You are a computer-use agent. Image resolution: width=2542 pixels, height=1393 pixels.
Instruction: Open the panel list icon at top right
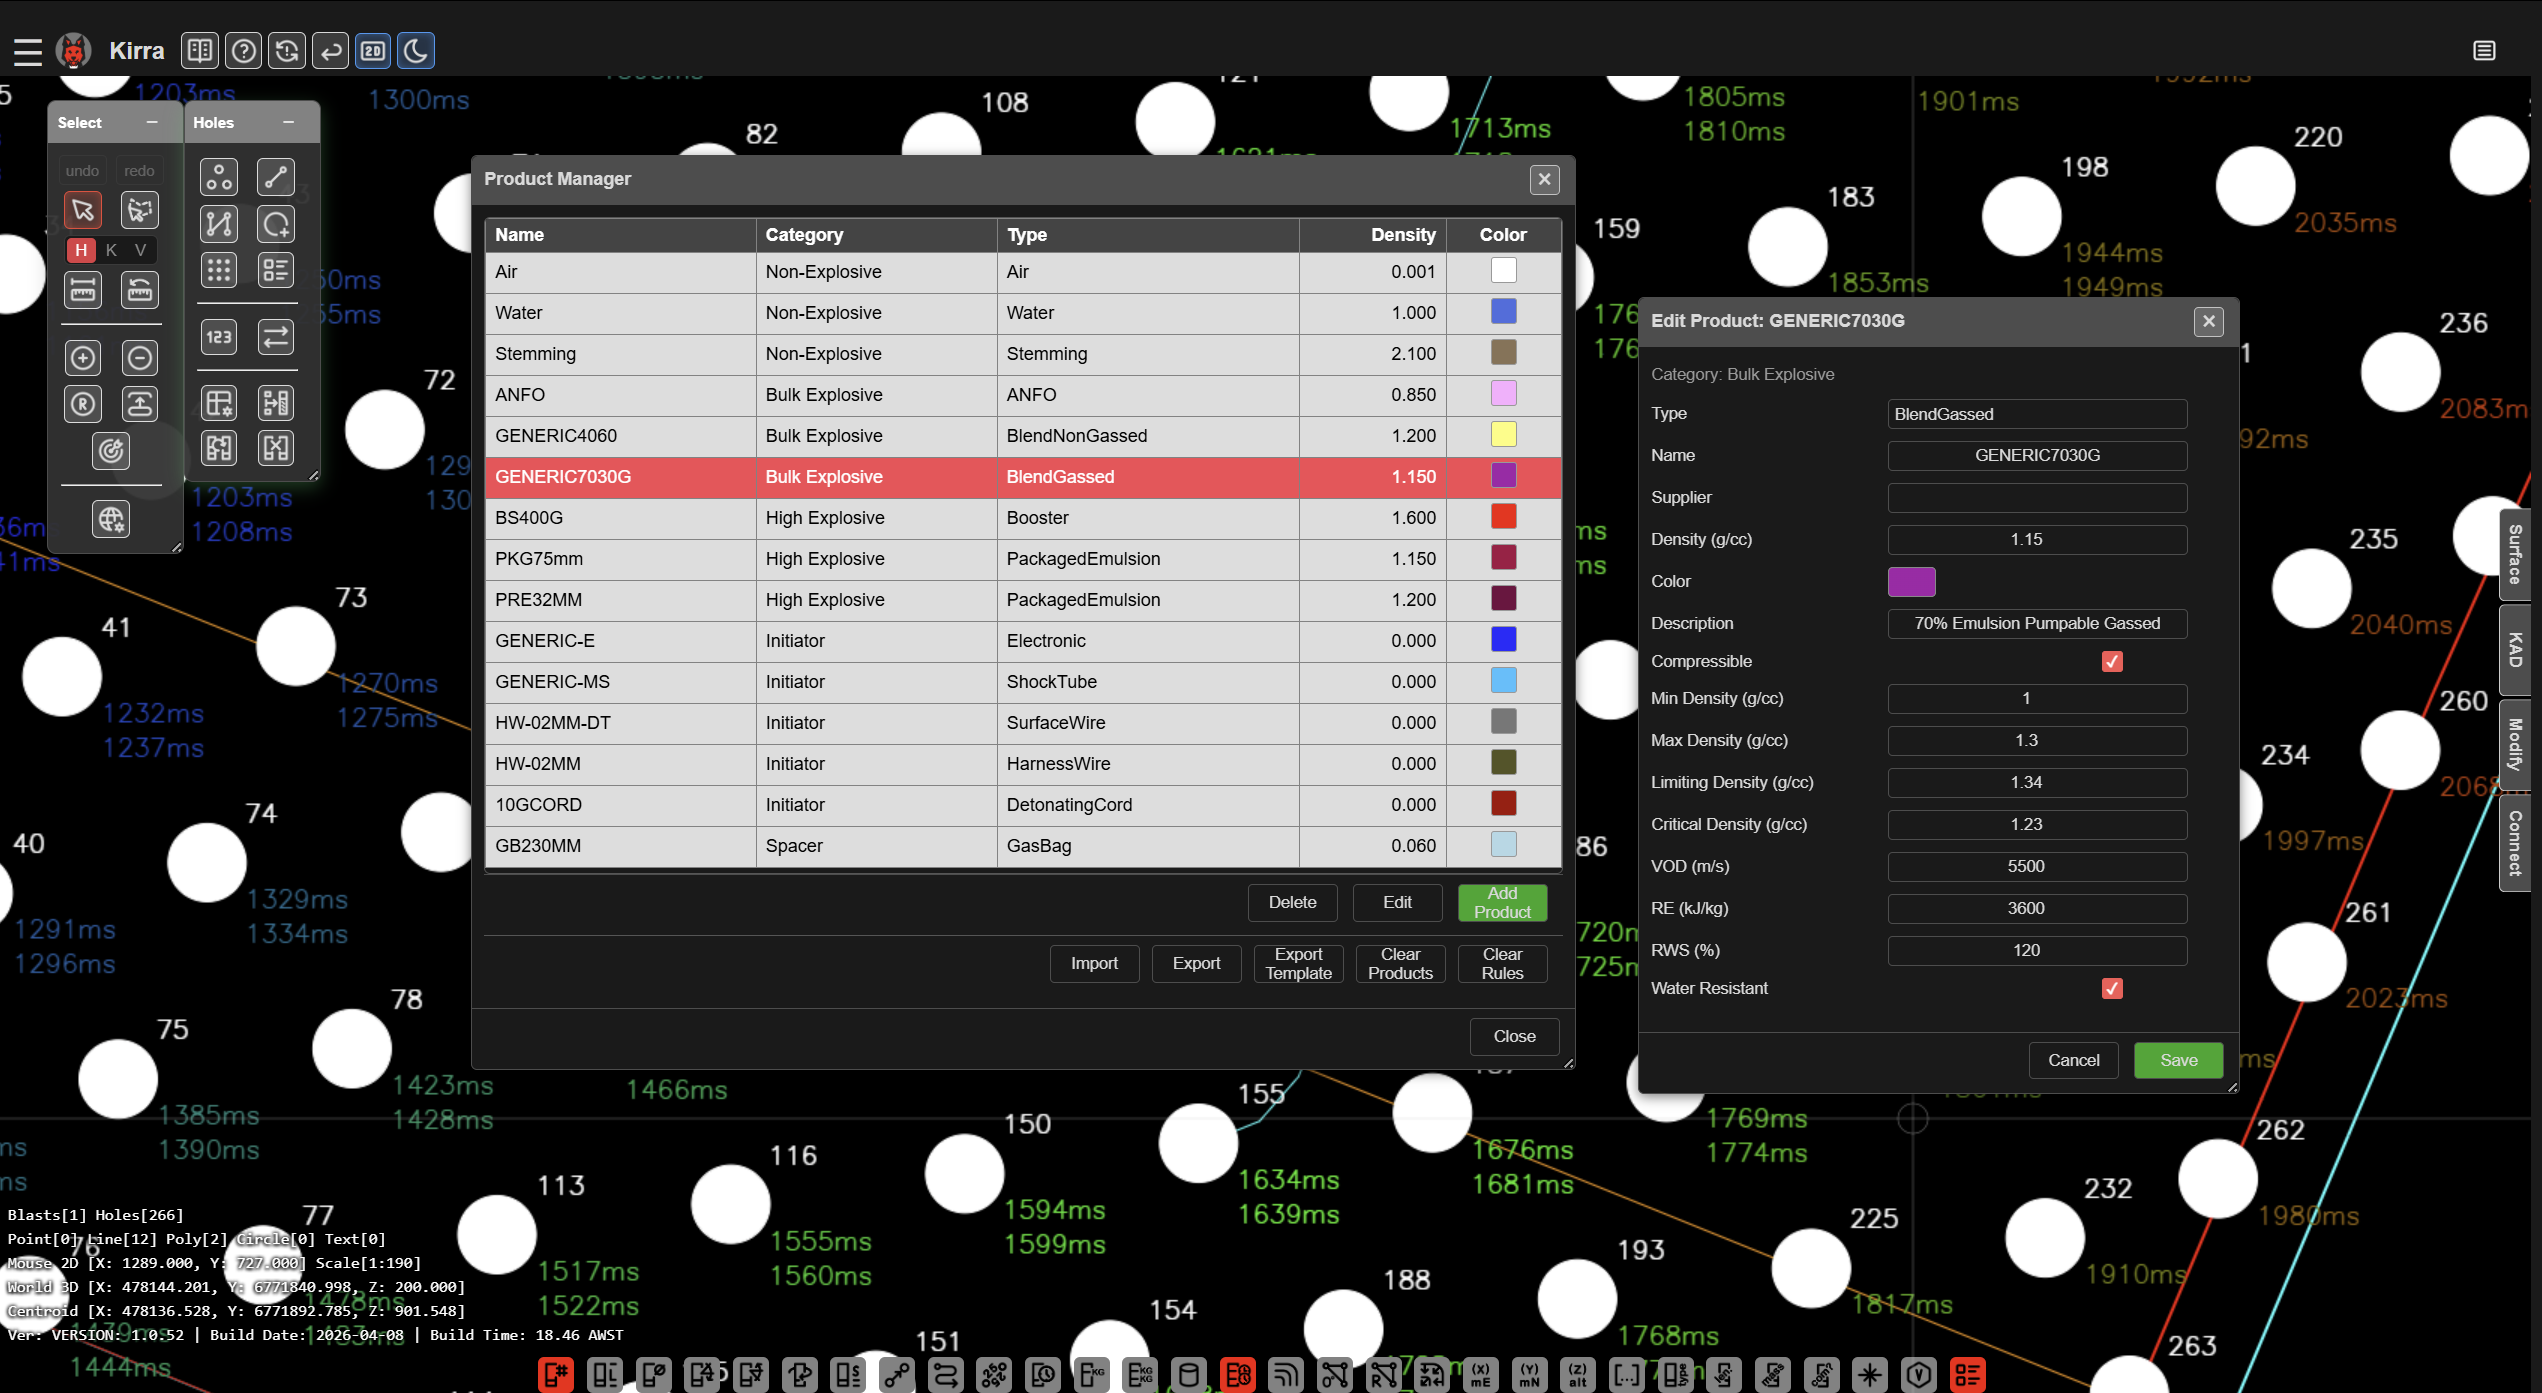[2485, 50]
